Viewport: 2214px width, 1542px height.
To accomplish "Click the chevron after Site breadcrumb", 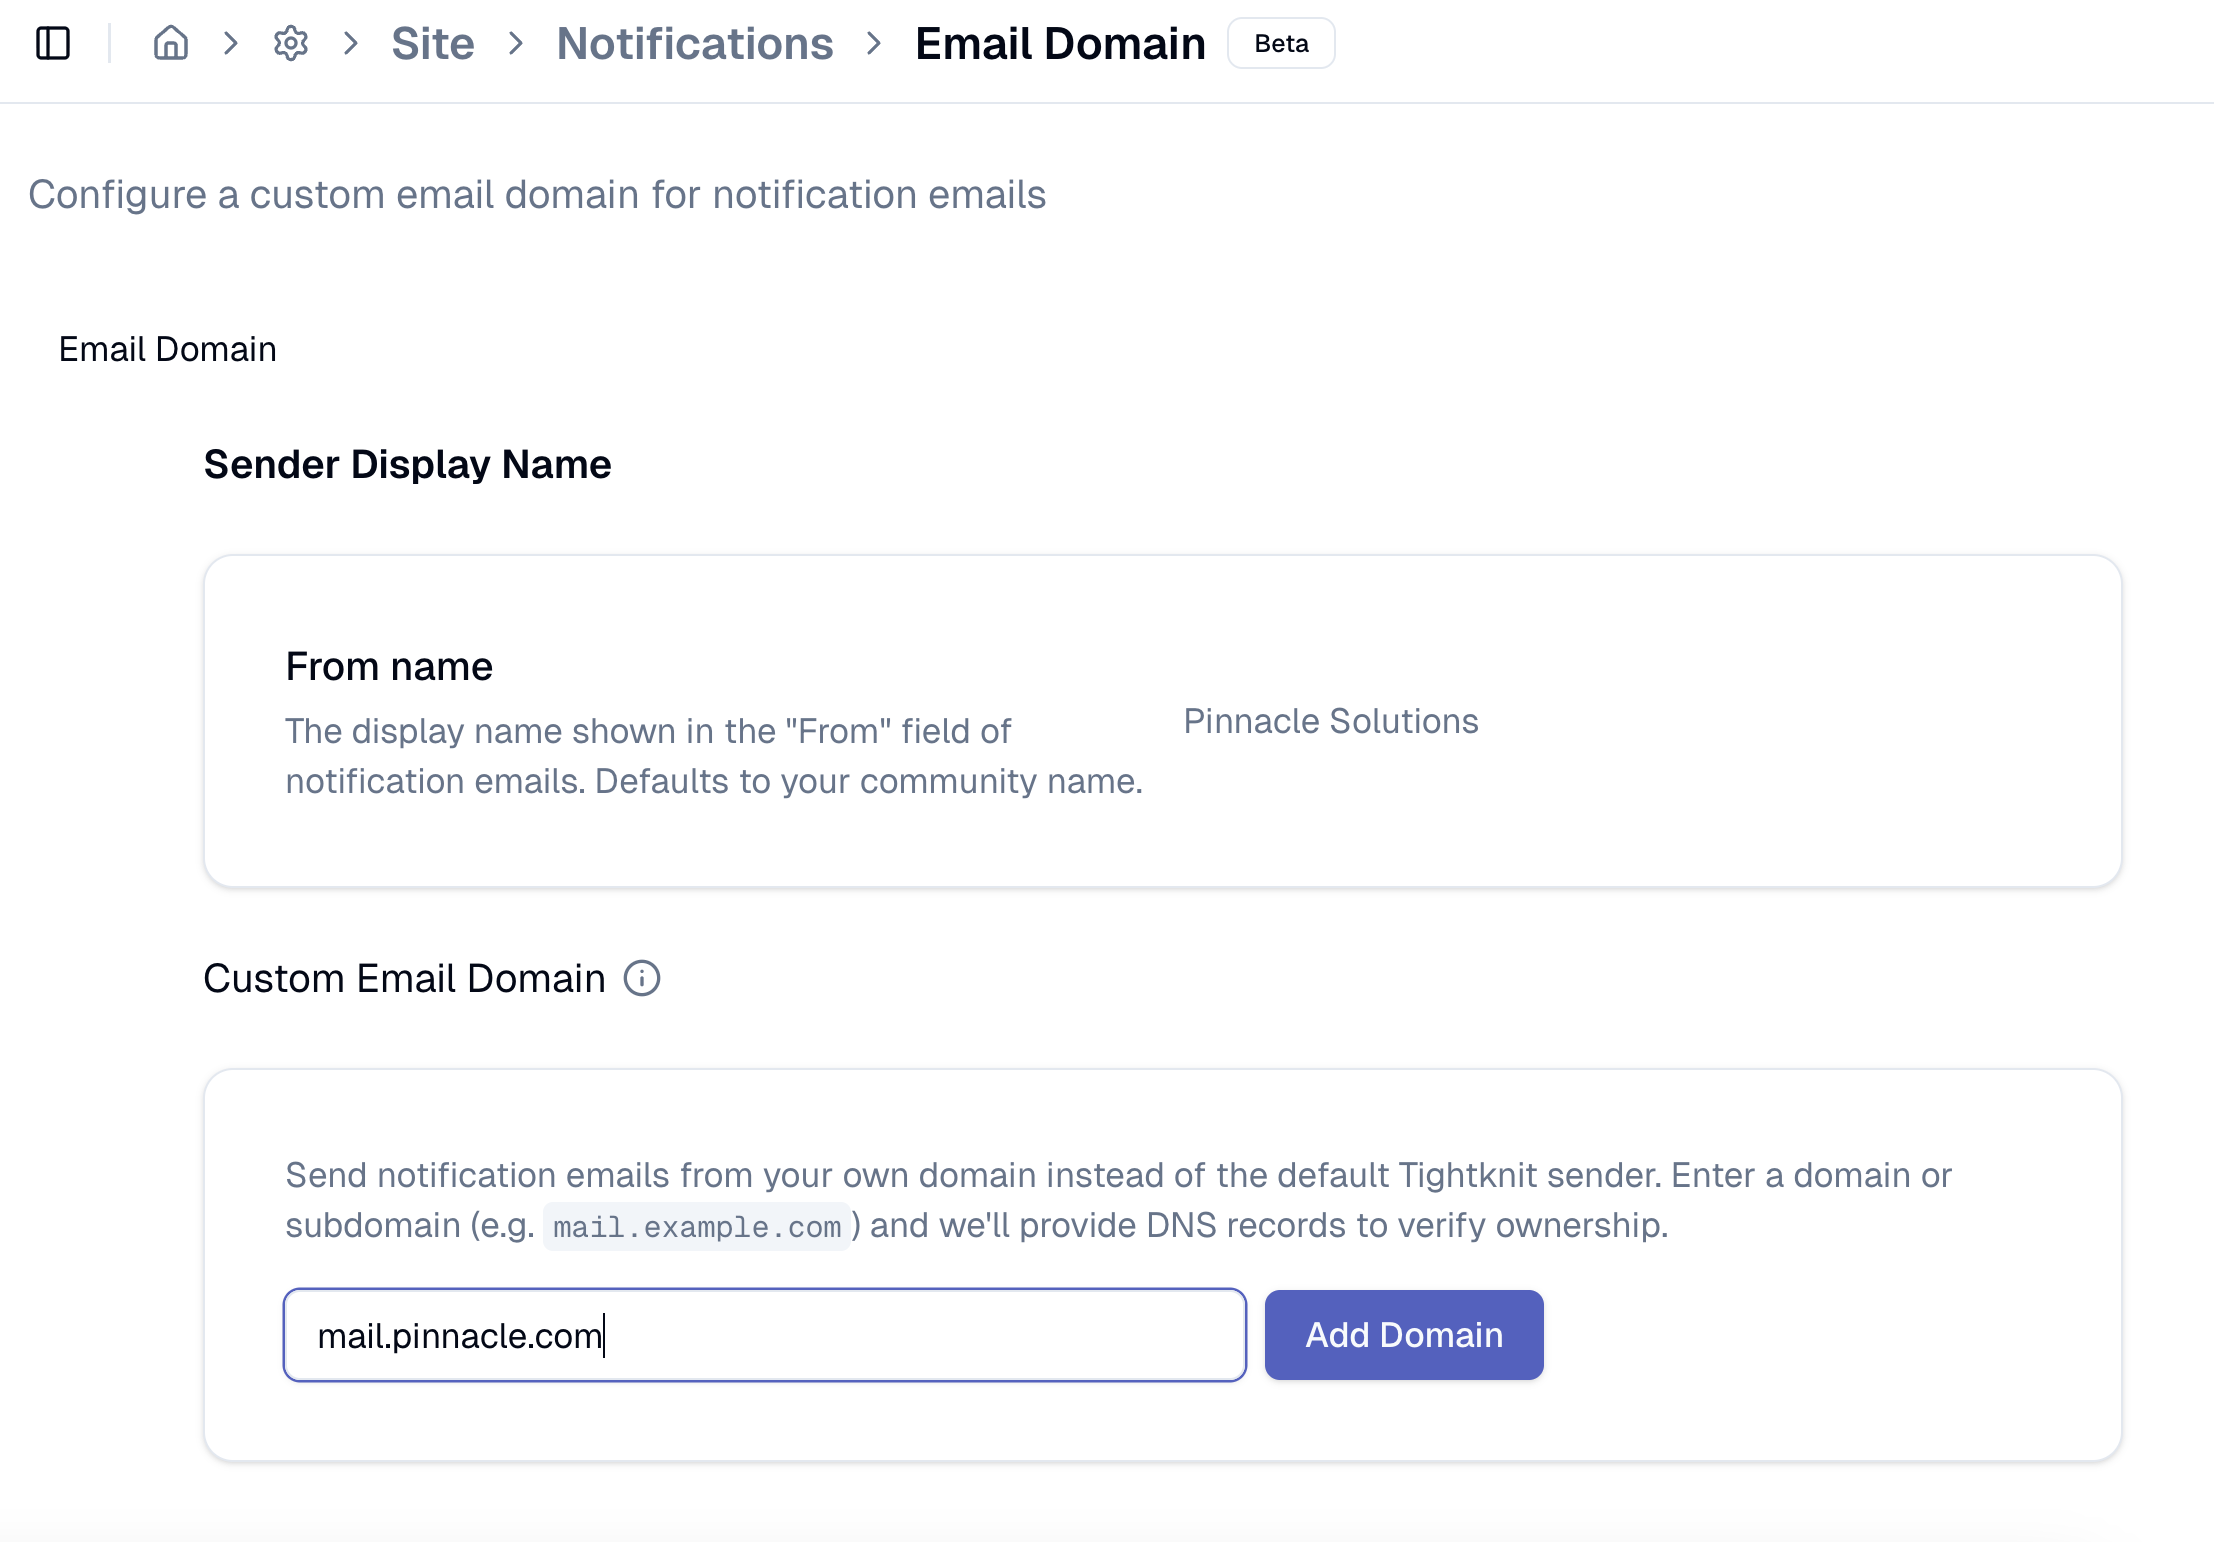I will tap(516, 43).
